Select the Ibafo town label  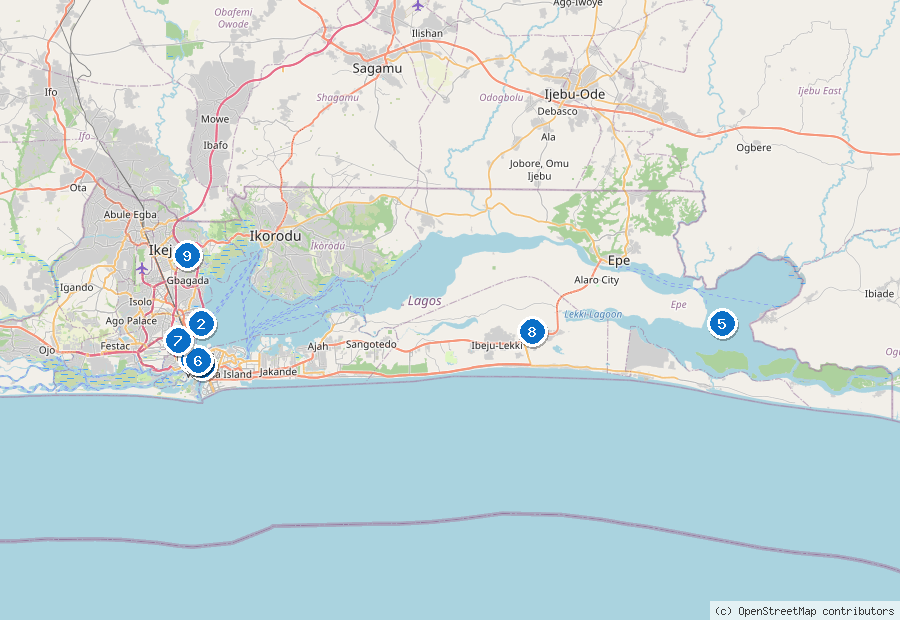click(215, 145)
